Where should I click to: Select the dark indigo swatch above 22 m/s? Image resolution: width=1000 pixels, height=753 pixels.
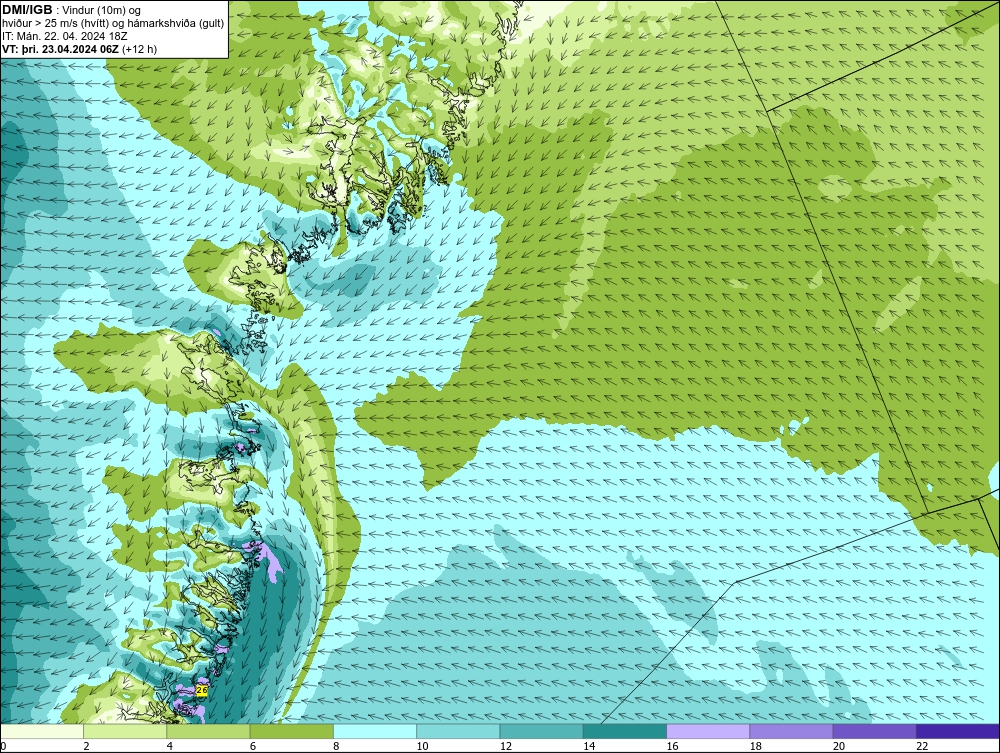coord(957,731)
